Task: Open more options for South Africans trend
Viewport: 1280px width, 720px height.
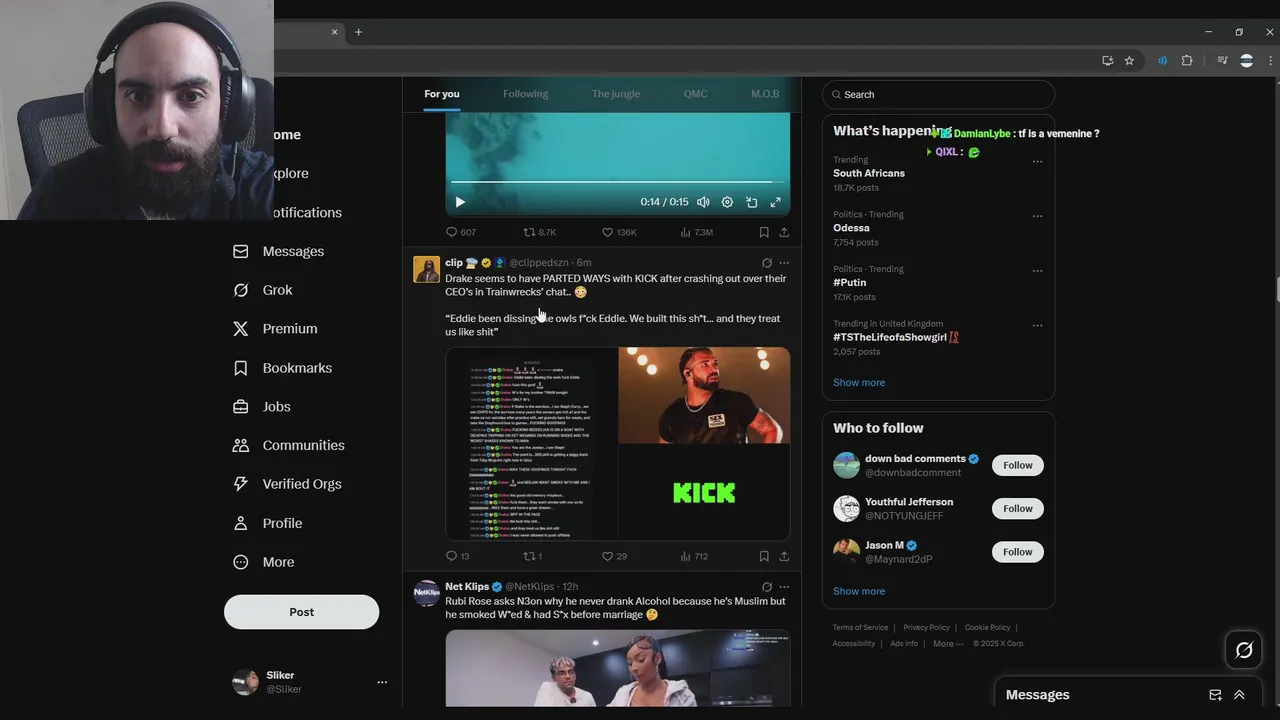Action: [1037, 161]
